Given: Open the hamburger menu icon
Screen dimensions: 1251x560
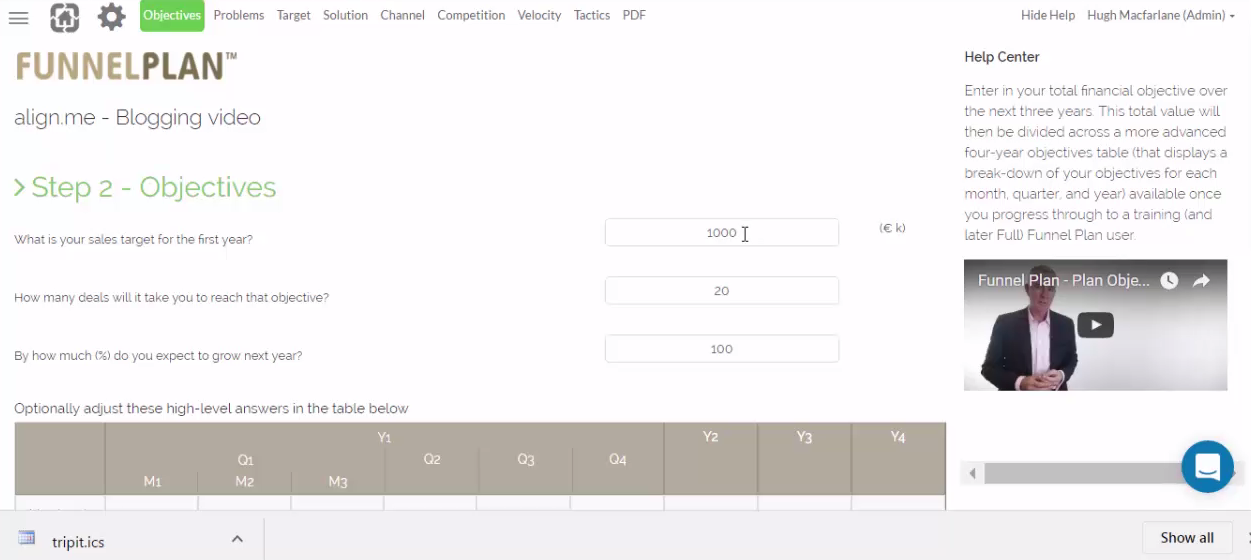Looking at the screenshot, I should pyautogui.click(x=18, y=17).
